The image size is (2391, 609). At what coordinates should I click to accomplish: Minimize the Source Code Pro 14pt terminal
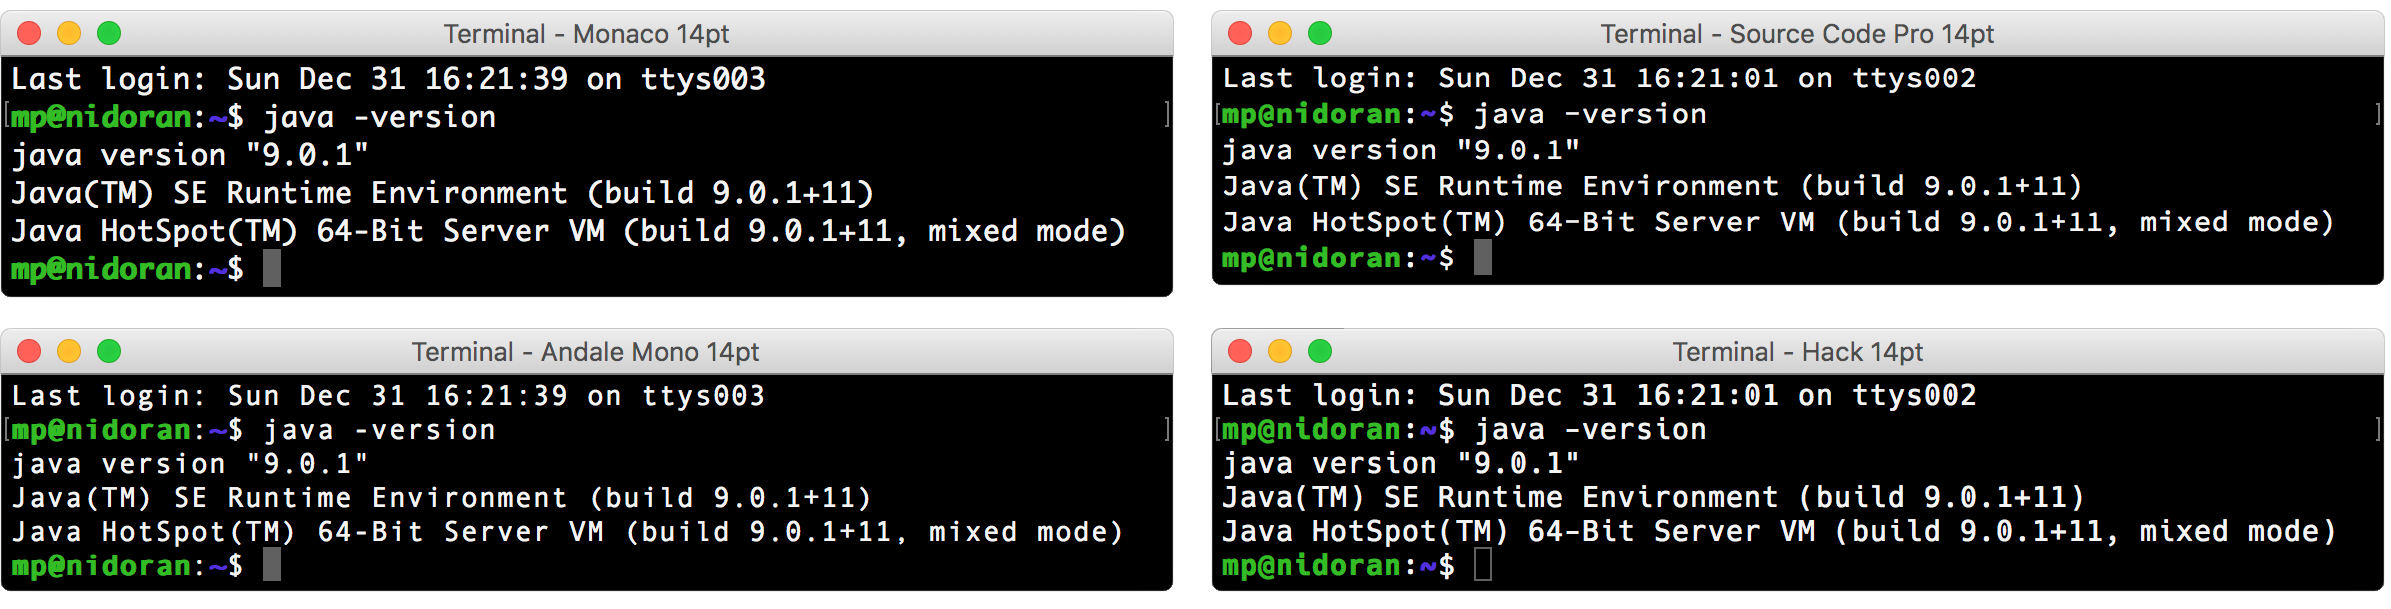[x=1280, y=34]
